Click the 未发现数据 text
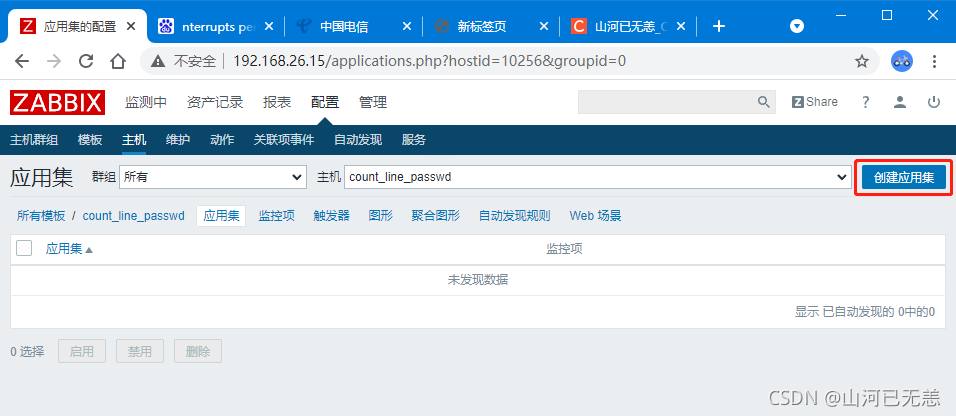 [478, 280]
